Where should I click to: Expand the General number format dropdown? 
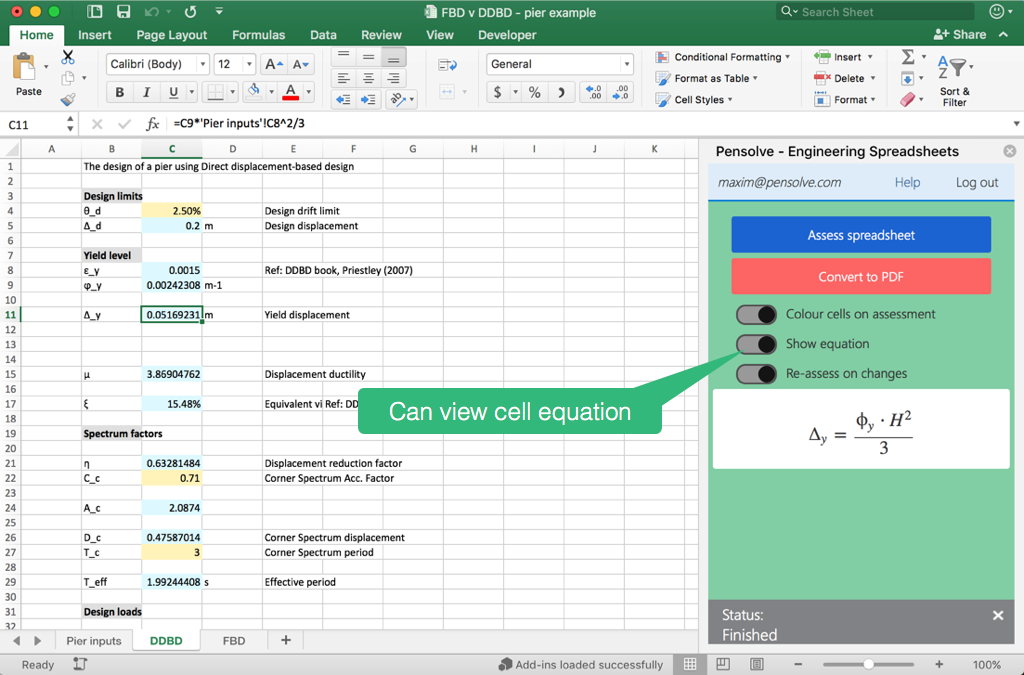pos(626,64)
